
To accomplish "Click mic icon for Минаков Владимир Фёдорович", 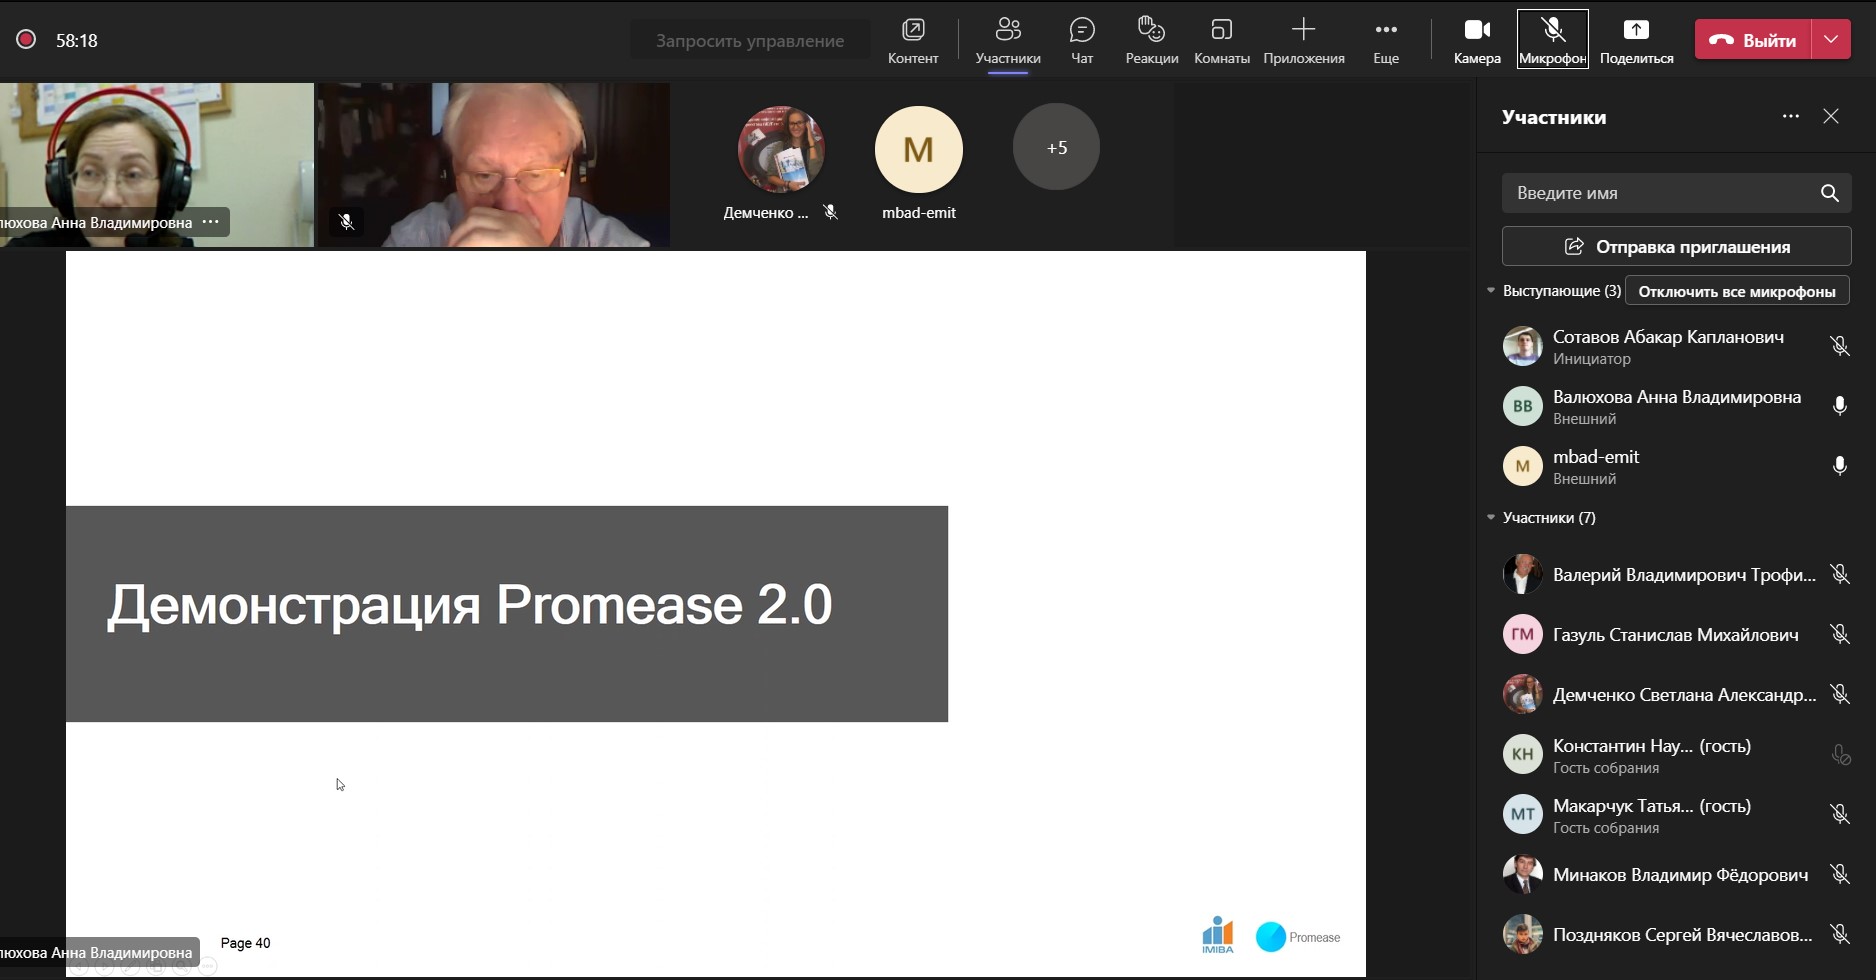I will pyautogui.click(x=1839, y=874).
